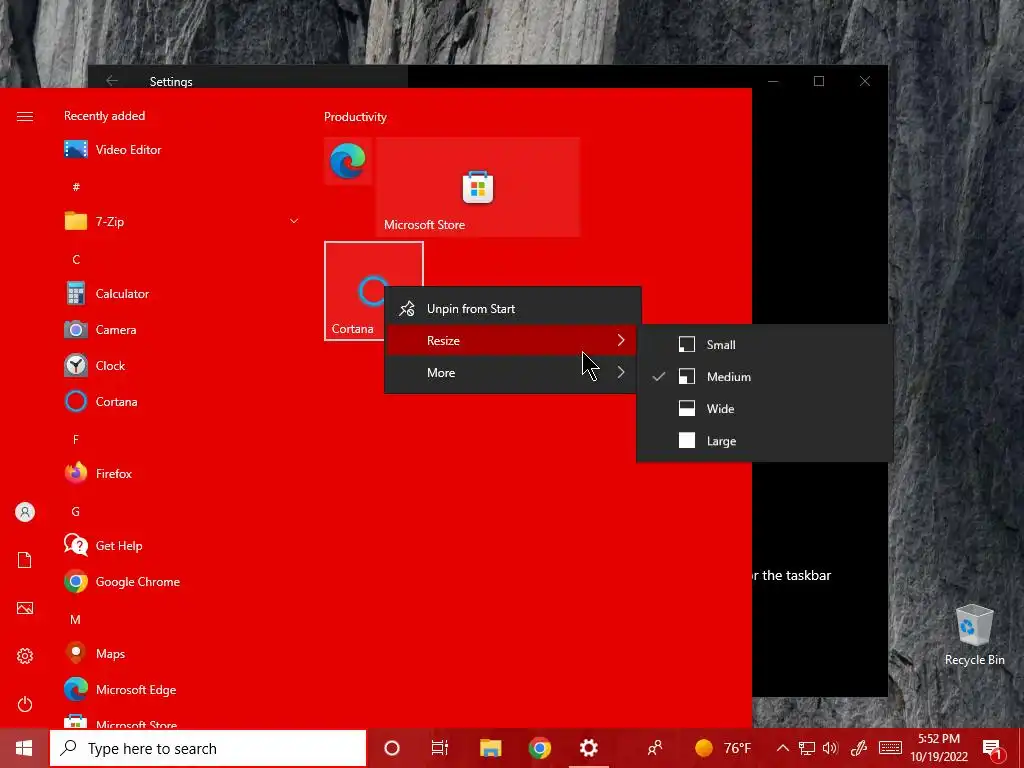Open Pictures from Start sidebar

coord(25,608)
